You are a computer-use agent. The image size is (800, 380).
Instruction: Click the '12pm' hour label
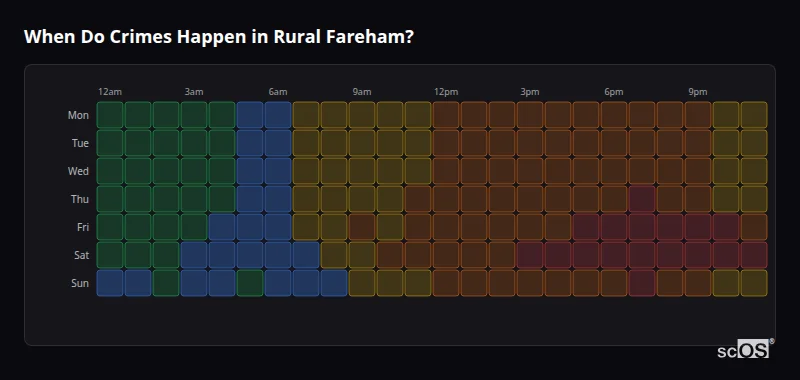446,92
